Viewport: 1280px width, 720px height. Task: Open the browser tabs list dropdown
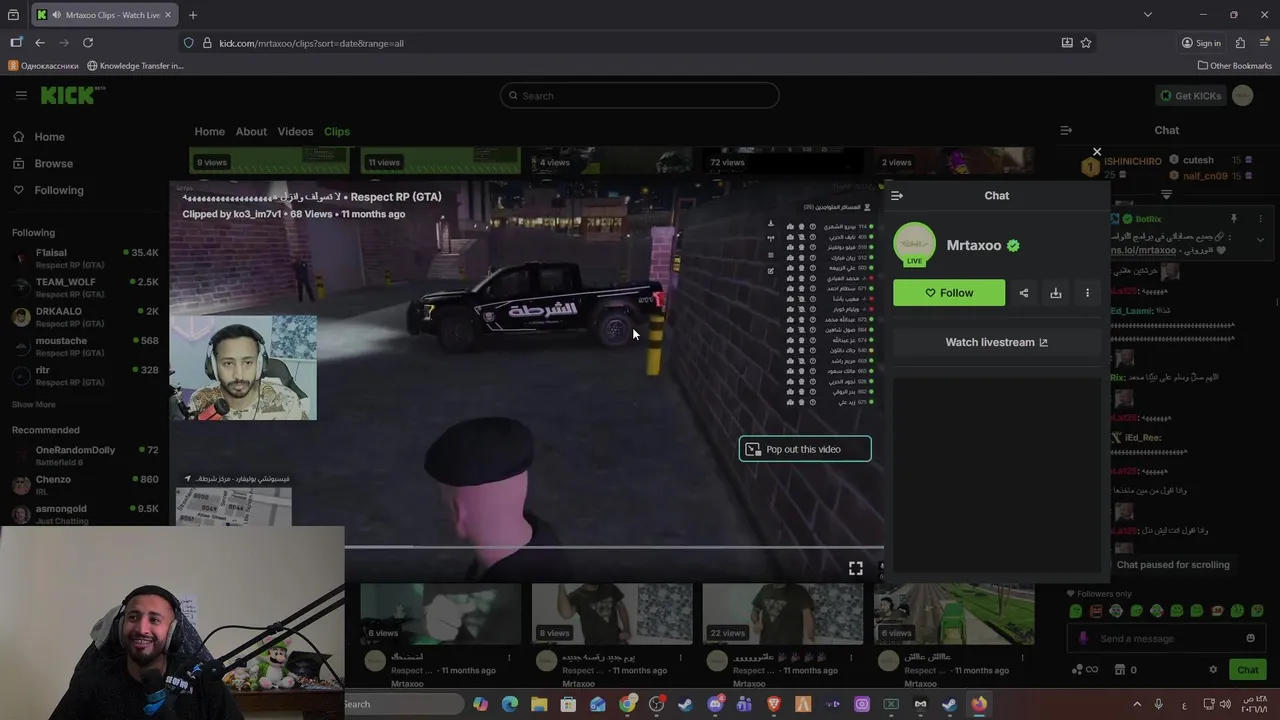1147,15
